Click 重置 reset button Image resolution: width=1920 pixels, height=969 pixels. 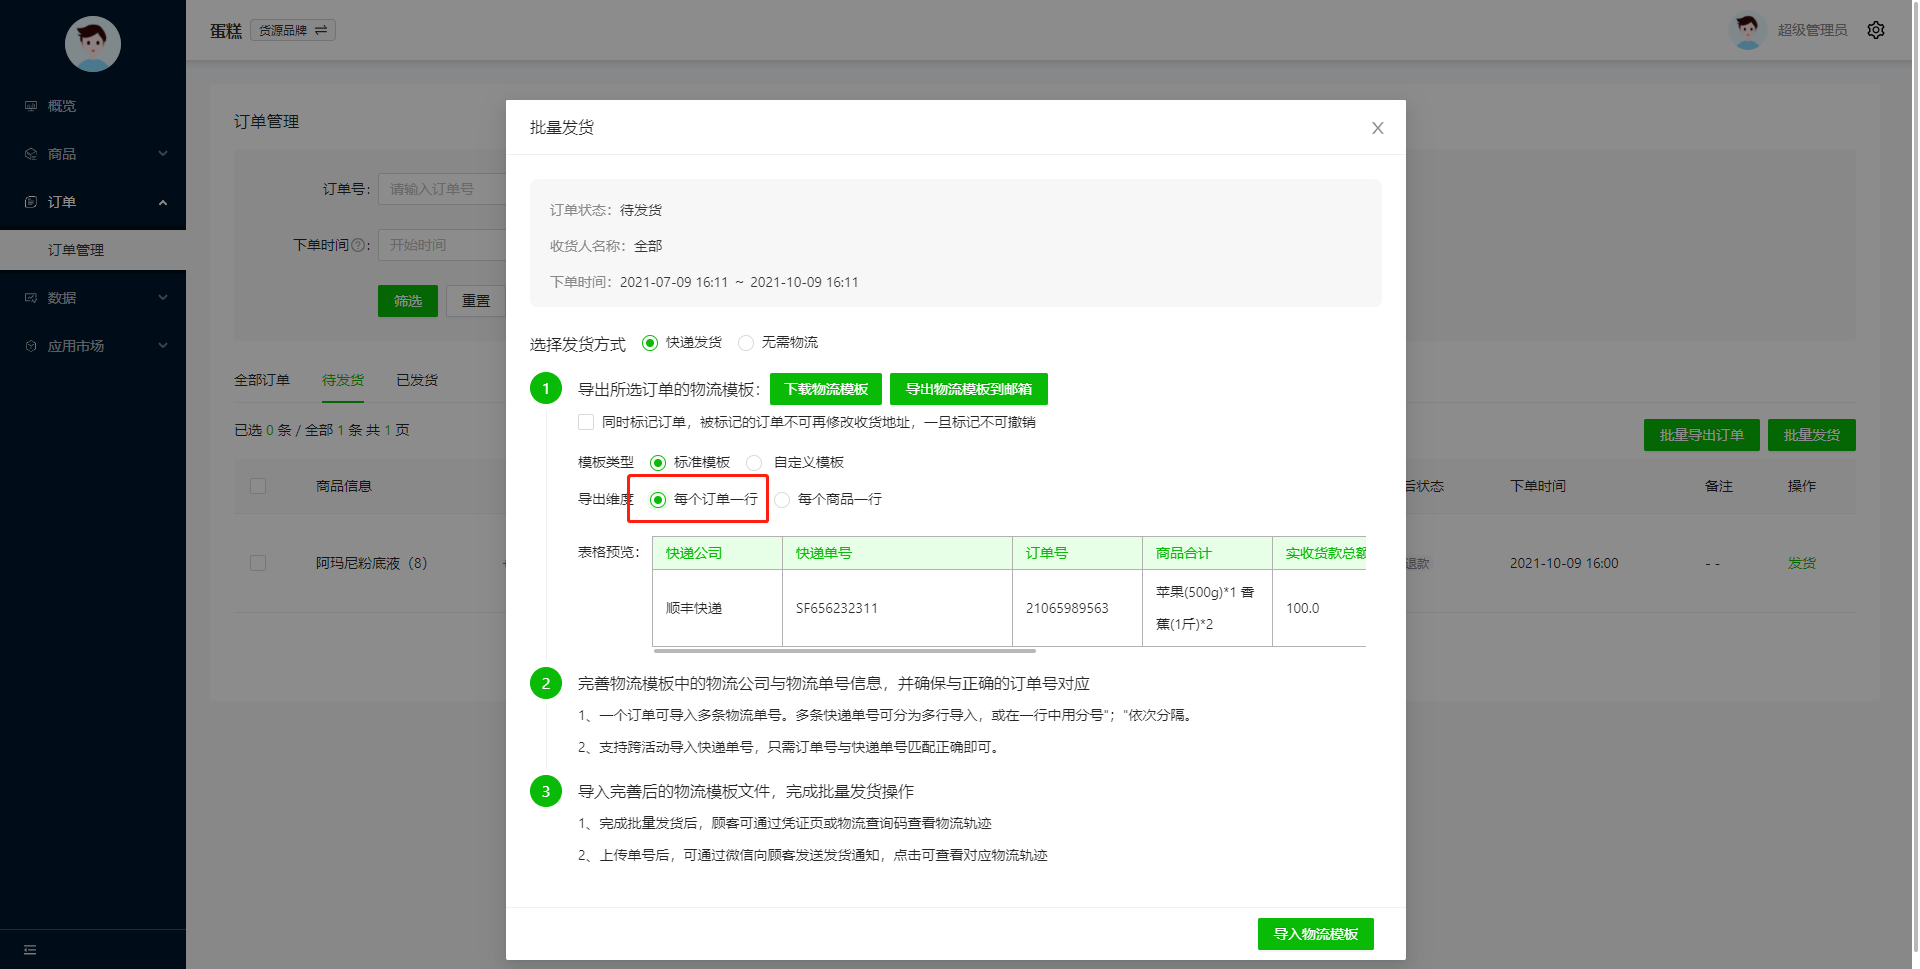click(476, 301)
